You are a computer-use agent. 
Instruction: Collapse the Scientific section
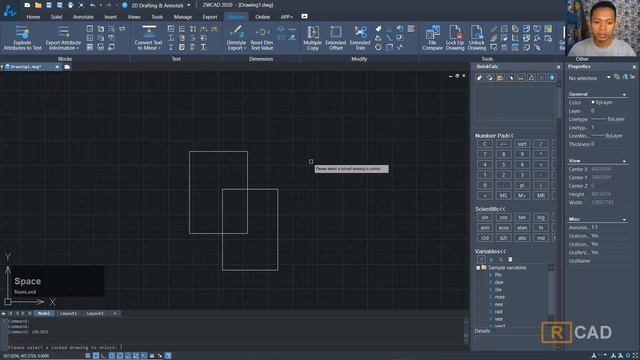pyautogui.click(x=490, y=209)
